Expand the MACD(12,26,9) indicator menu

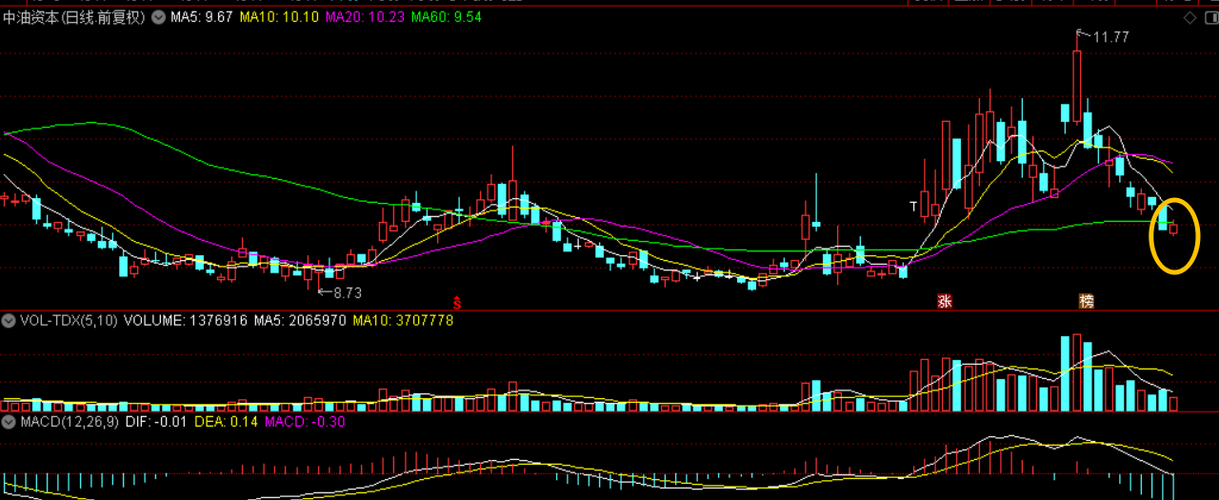(x=9, y=422)
